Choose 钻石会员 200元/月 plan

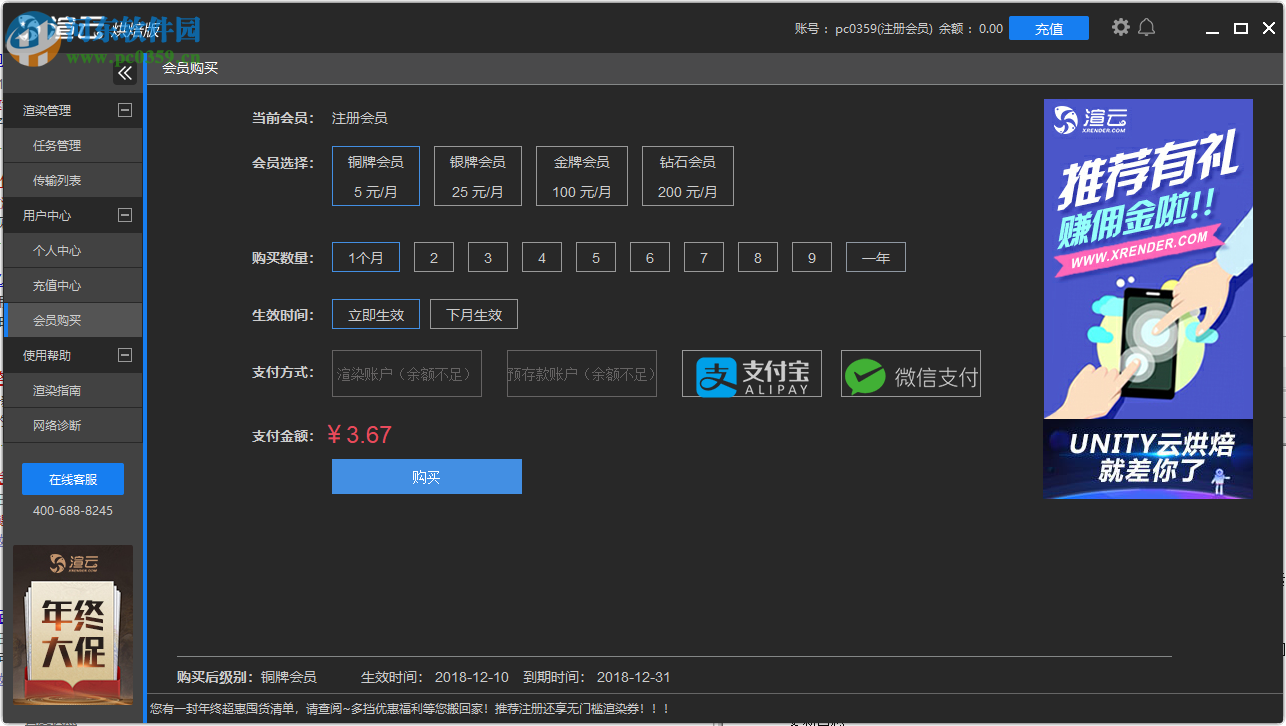coord(688,176)
